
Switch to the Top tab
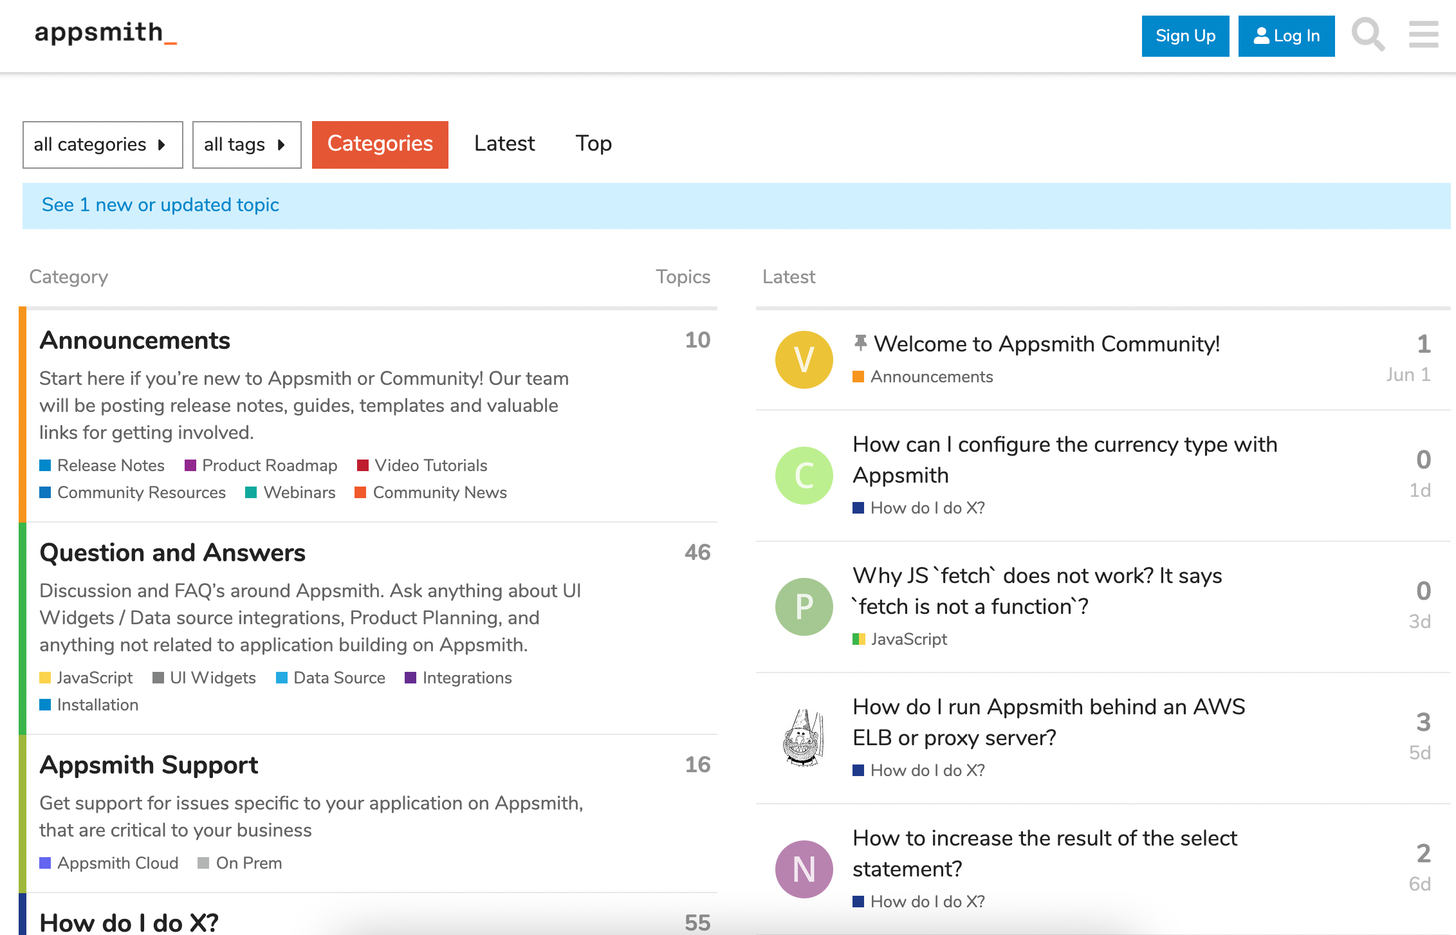593,144
